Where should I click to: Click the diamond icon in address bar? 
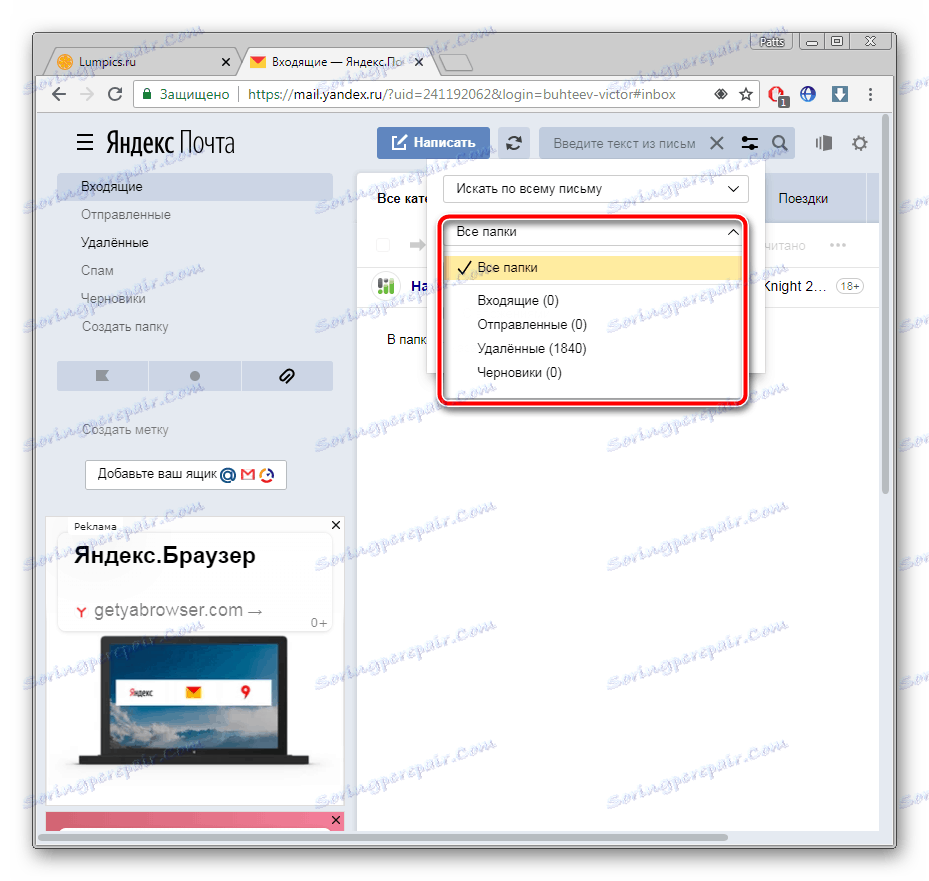point(720,94)
